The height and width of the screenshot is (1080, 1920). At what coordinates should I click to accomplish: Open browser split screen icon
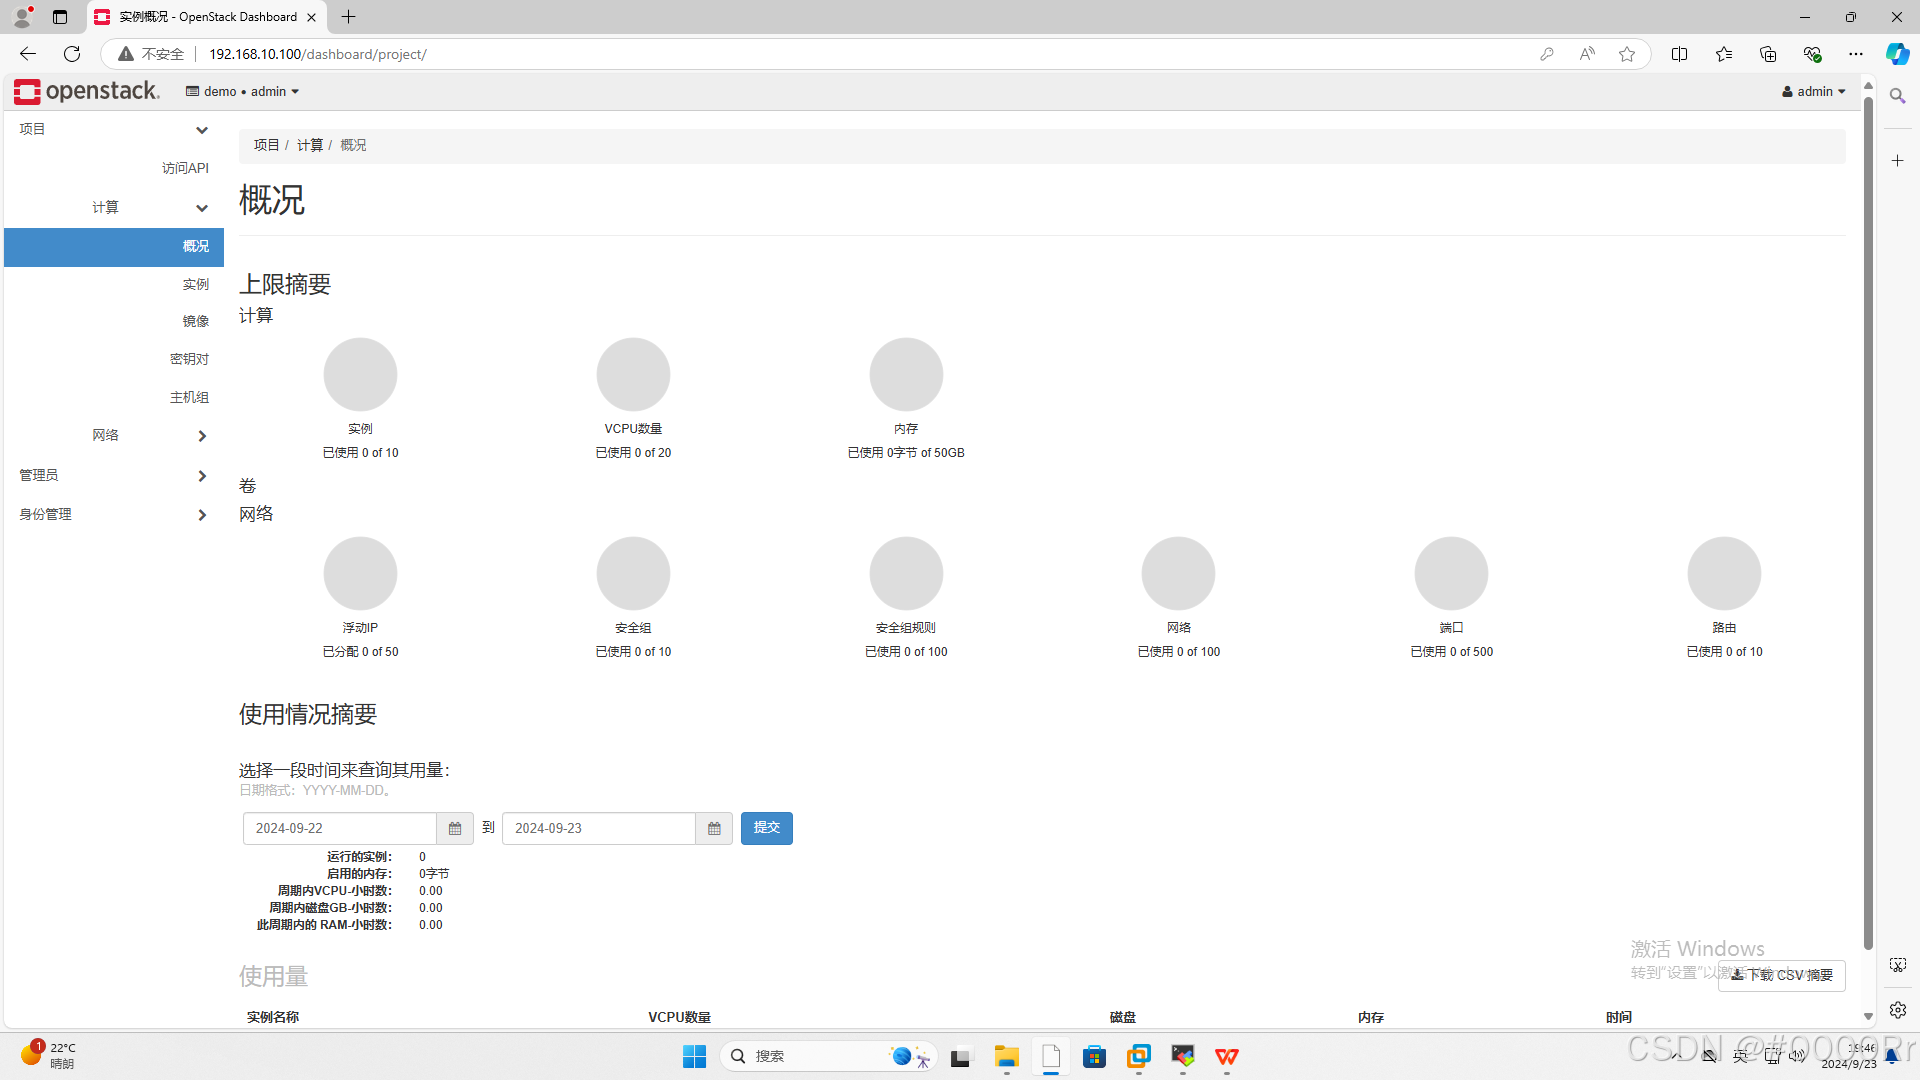click(x=1679, y=54)
